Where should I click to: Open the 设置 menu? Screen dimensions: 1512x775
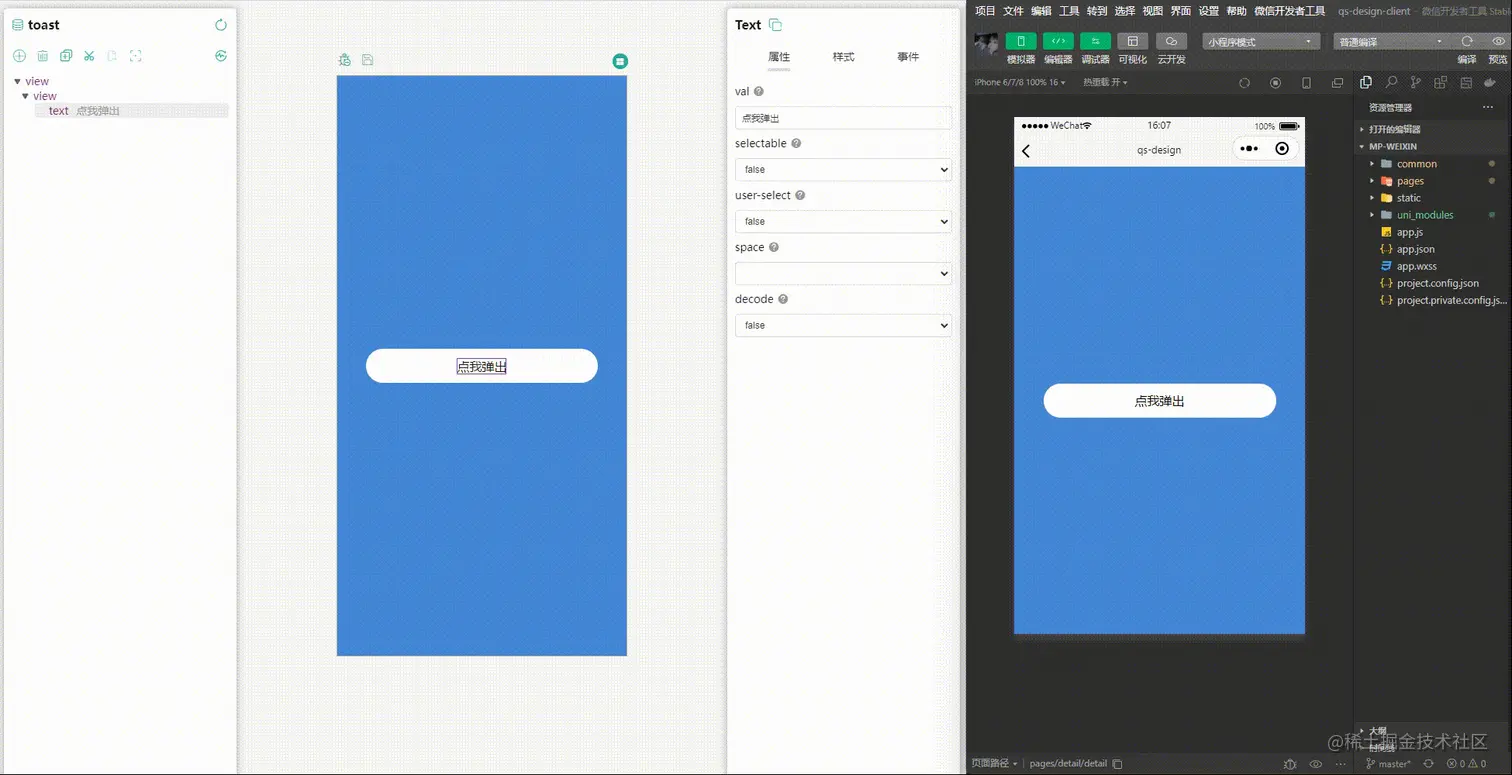coord(1209,11)
